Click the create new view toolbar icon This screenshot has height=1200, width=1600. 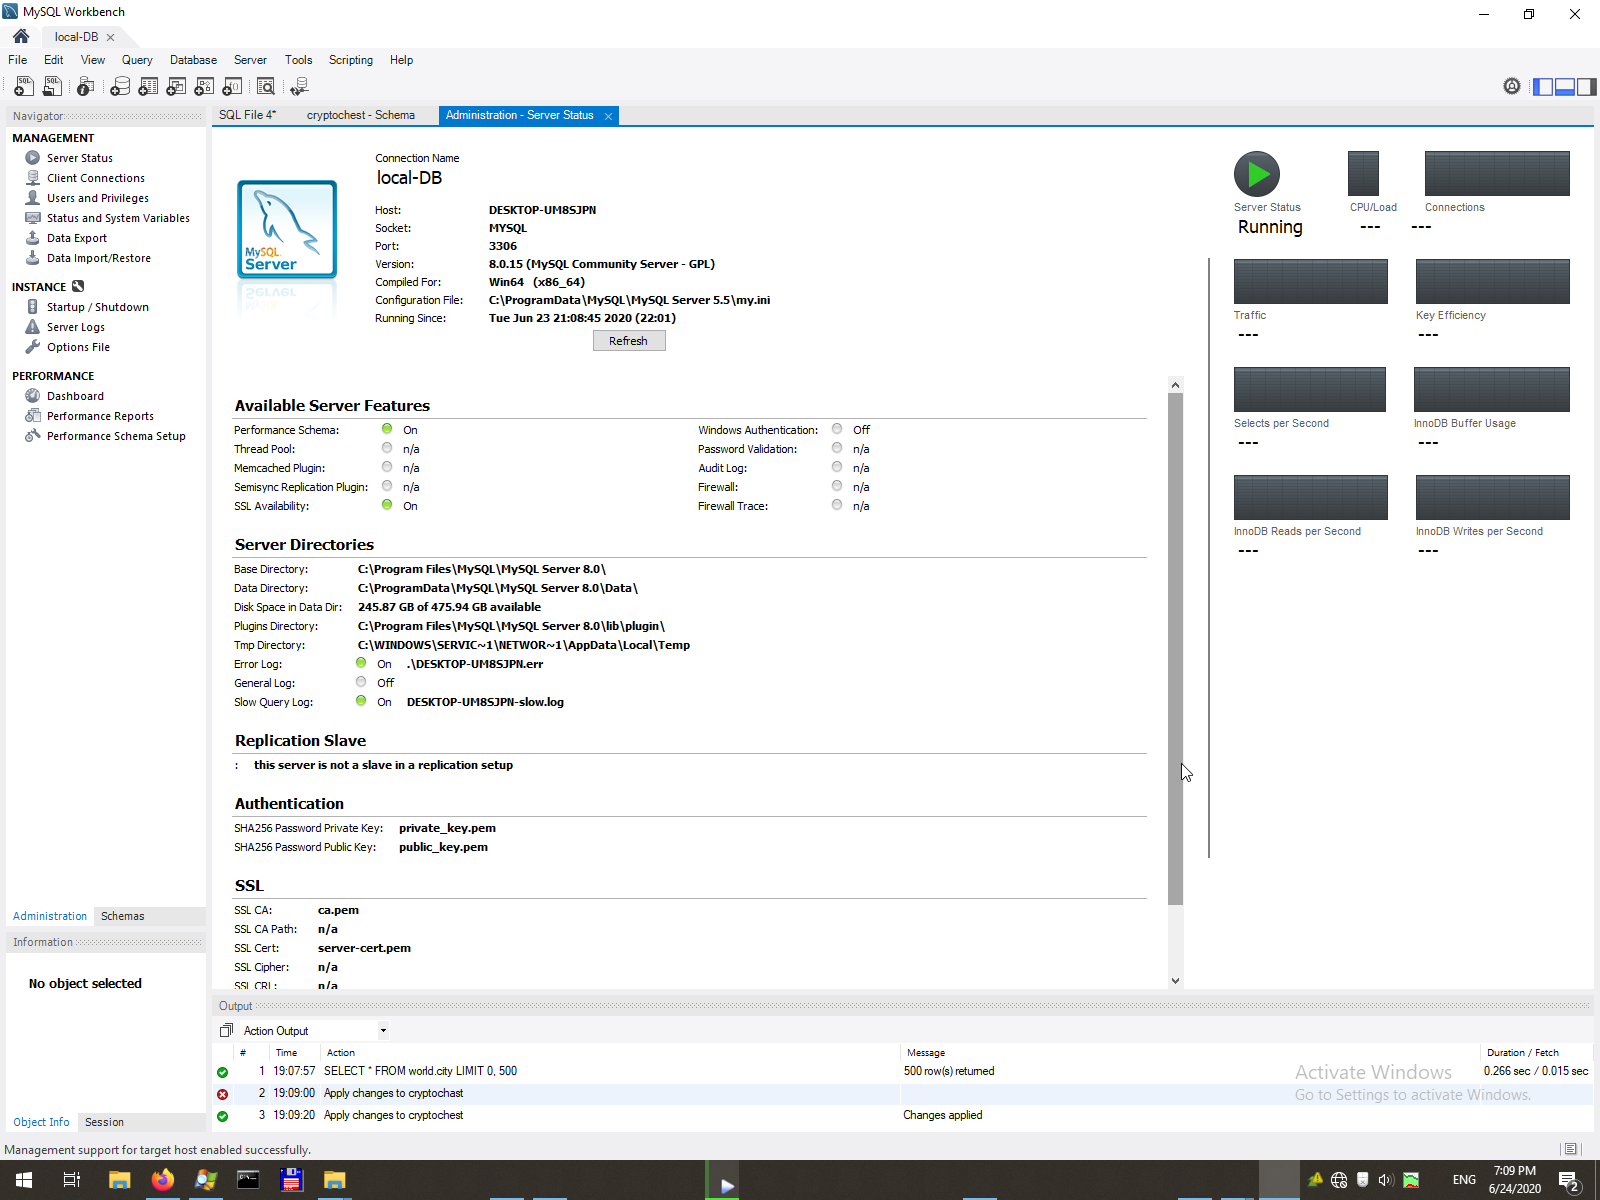coord(176,87)
